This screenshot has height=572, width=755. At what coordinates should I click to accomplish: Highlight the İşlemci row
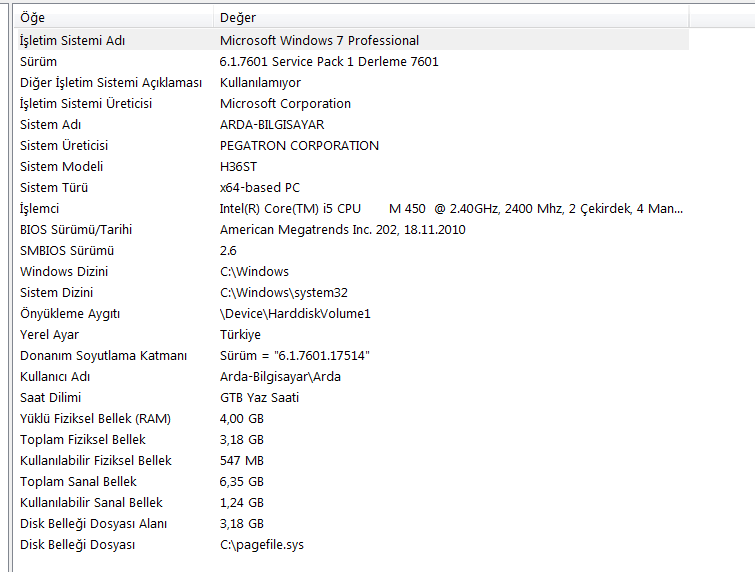coord(40,208)
